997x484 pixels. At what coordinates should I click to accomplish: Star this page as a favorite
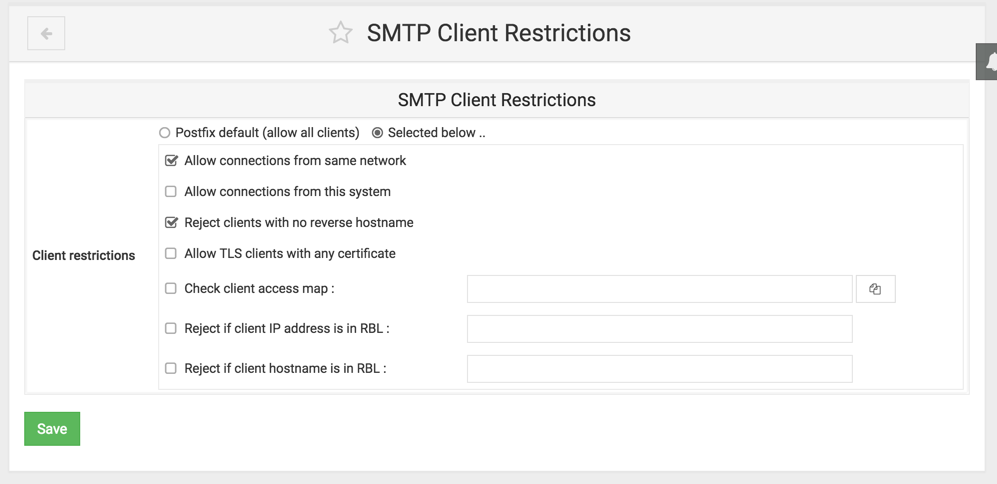click(x=340, y=33)
